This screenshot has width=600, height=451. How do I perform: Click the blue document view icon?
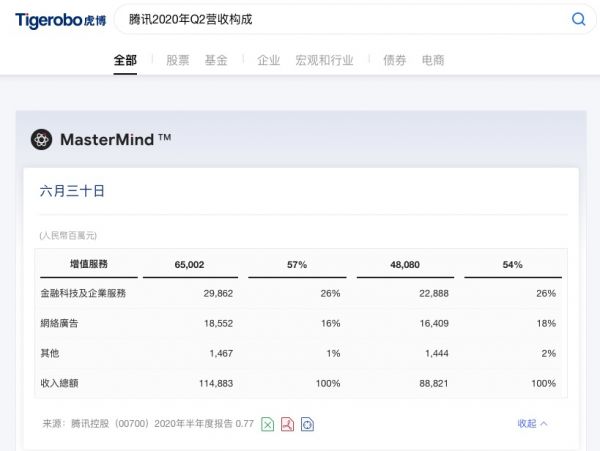point(307,424)
